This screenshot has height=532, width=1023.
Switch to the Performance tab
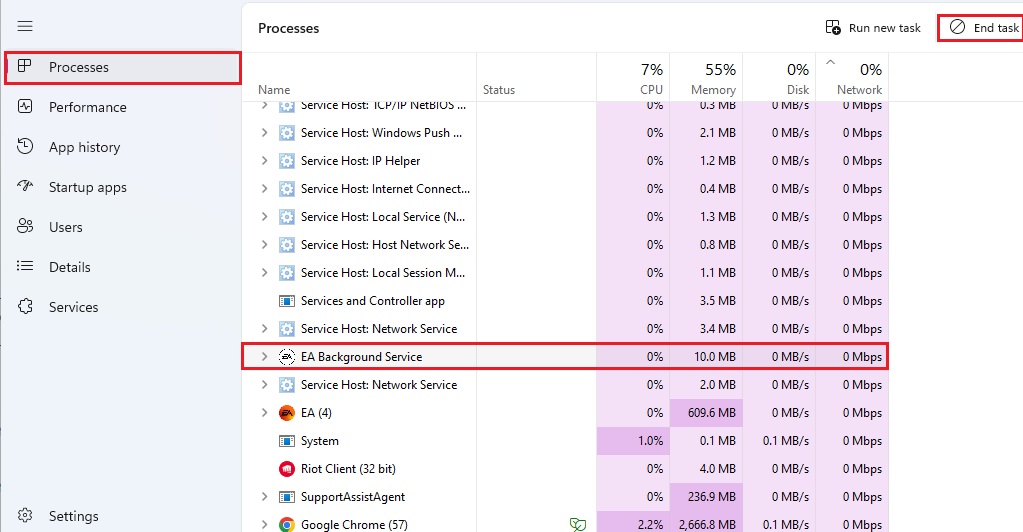click(x=87, y=107)
